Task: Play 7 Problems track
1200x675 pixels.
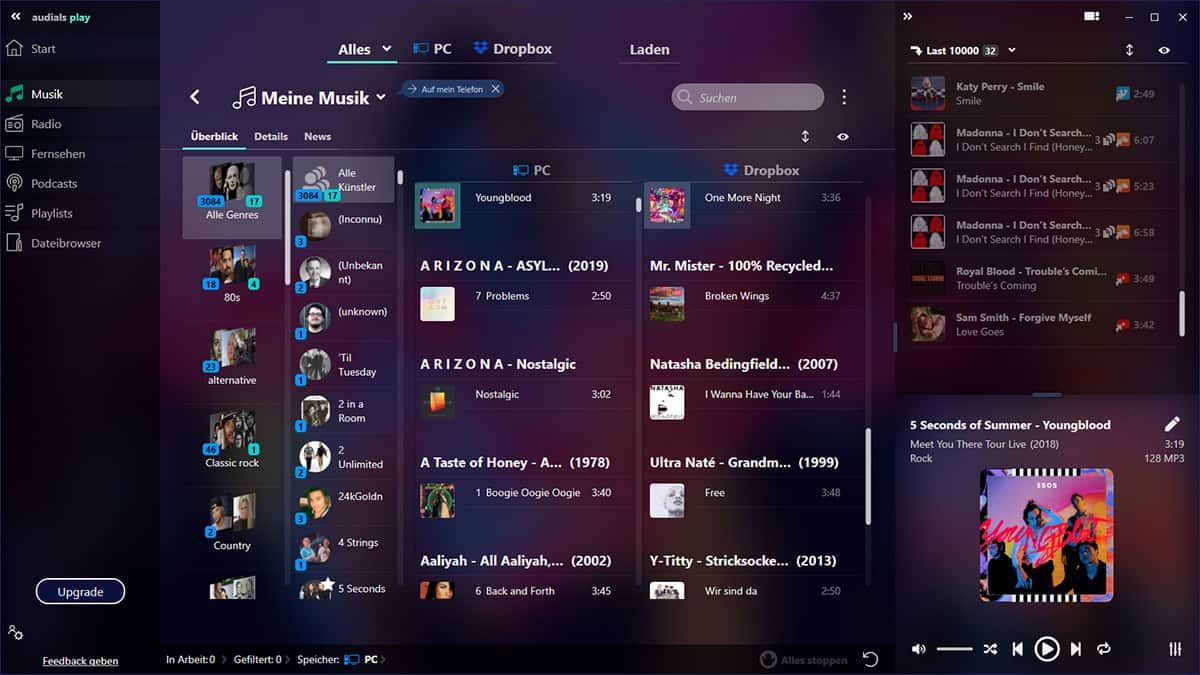Action: point(516,303)
